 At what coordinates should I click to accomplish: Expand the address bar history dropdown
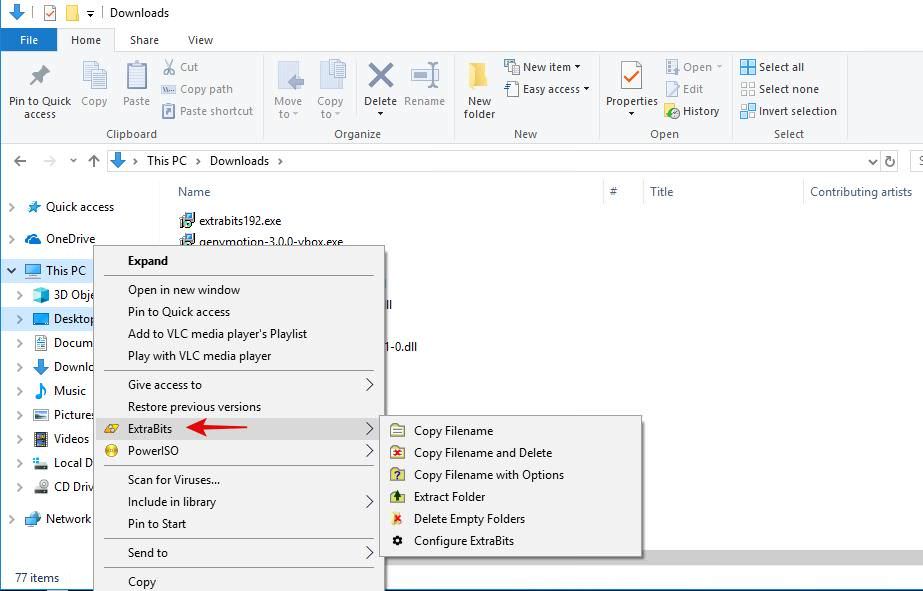pos(873,161)
